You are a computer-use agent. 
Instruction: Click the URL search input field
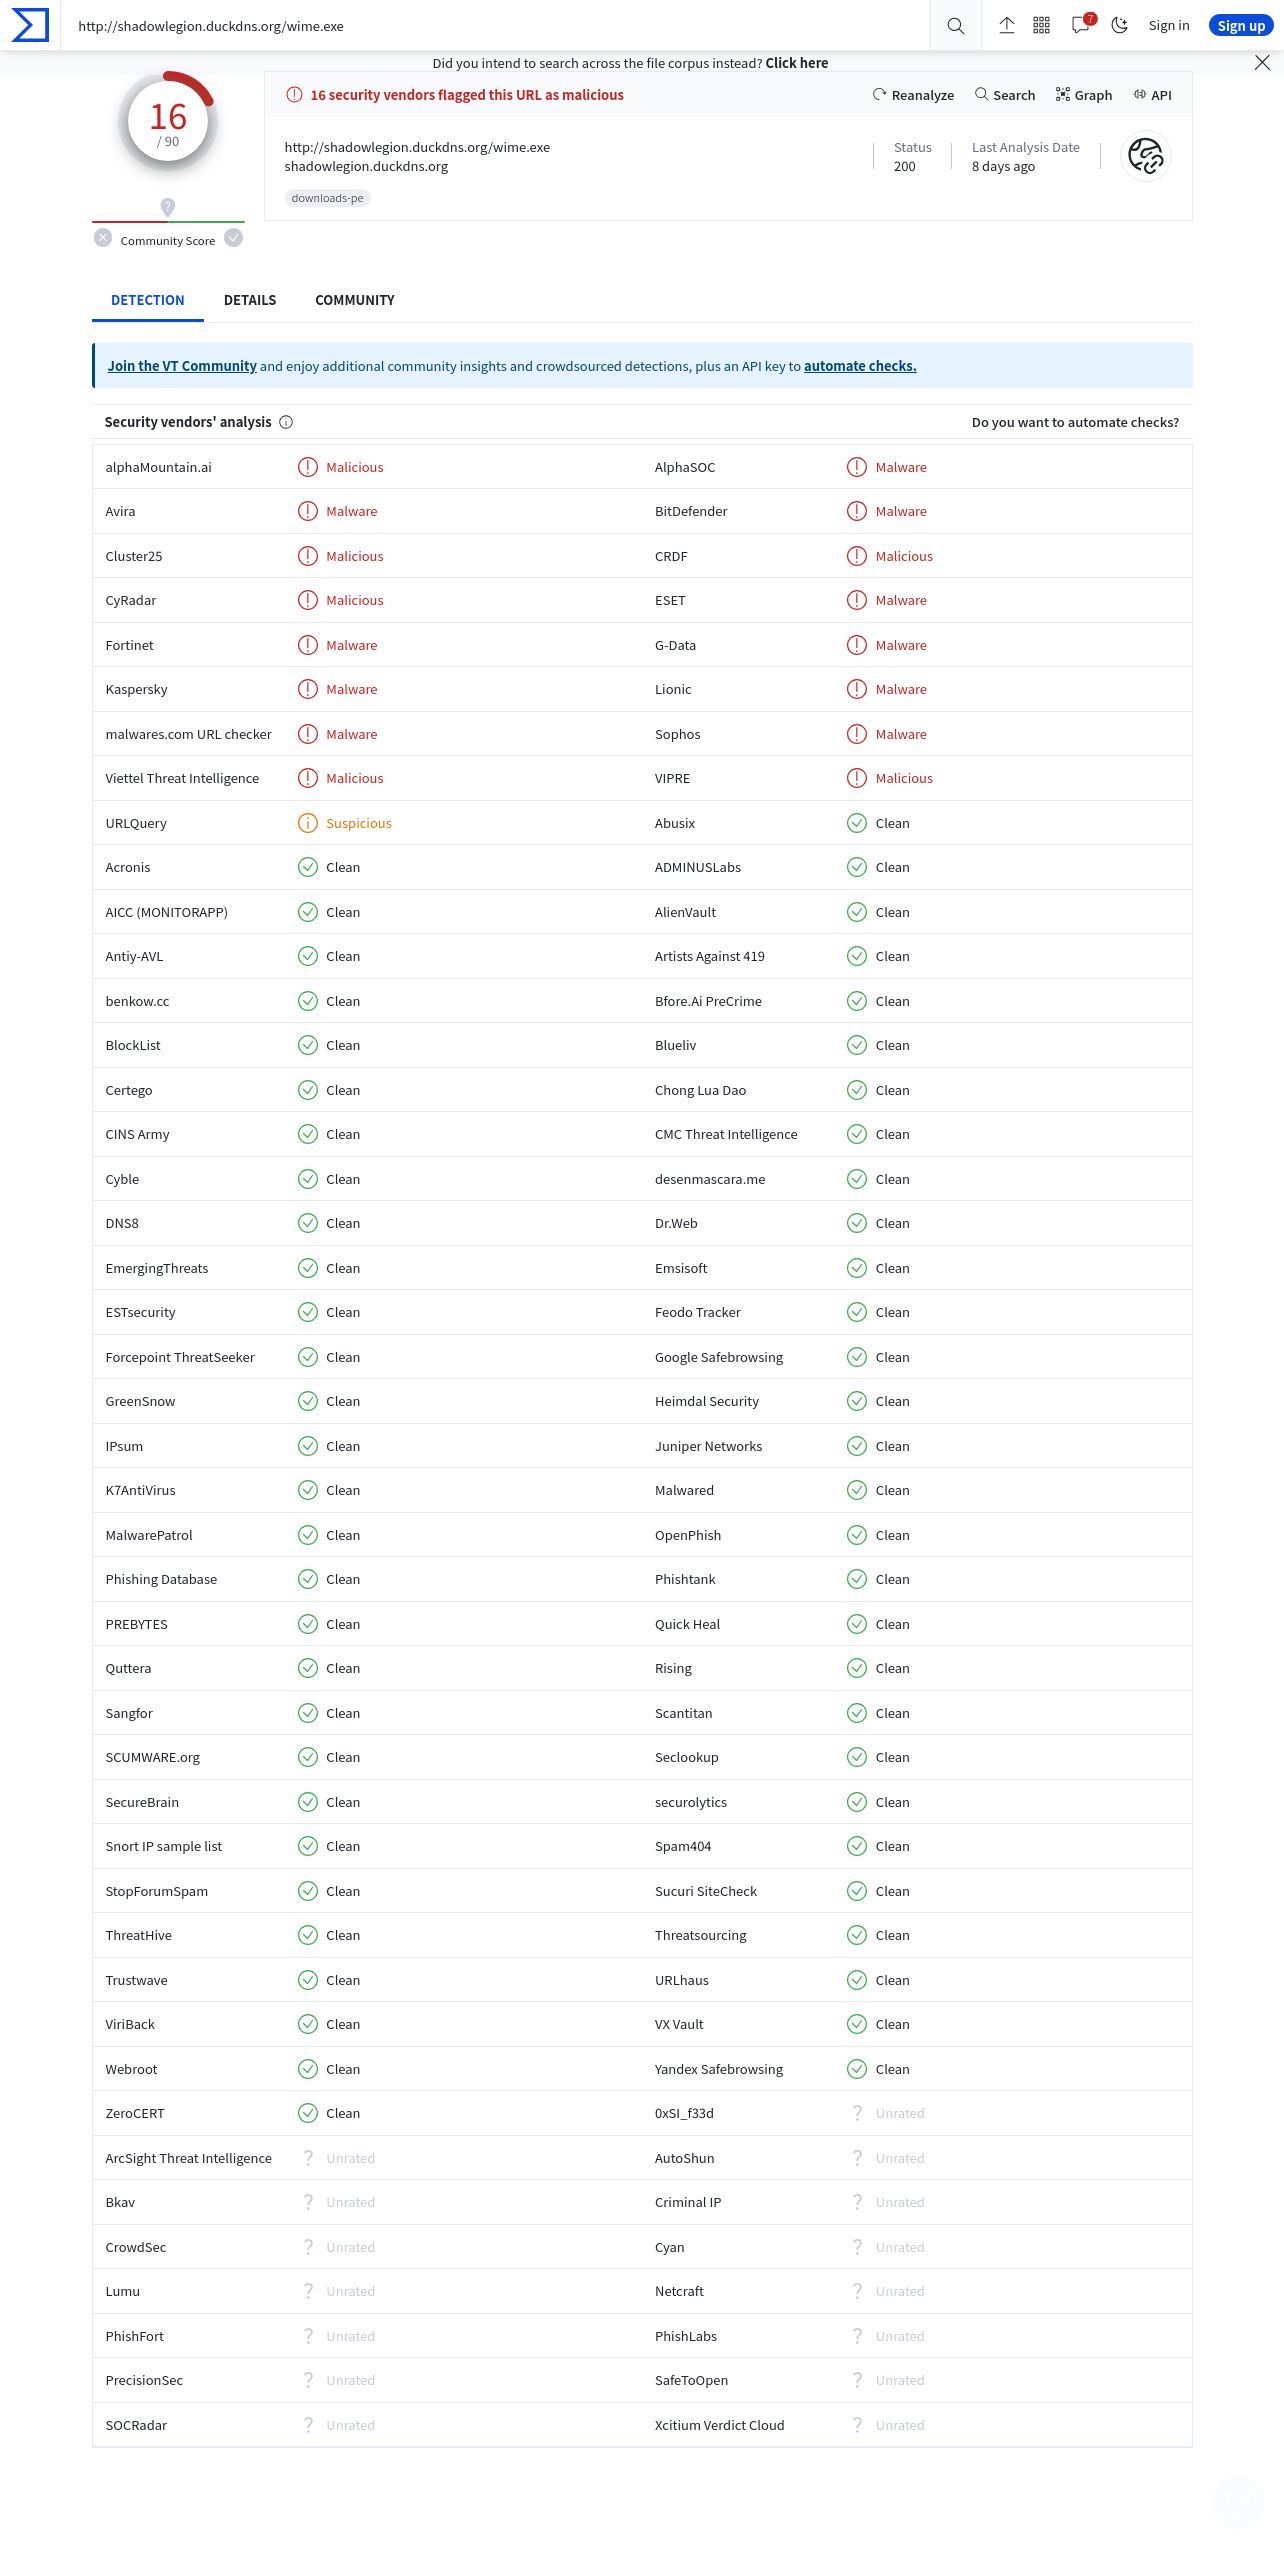(500, 26)
